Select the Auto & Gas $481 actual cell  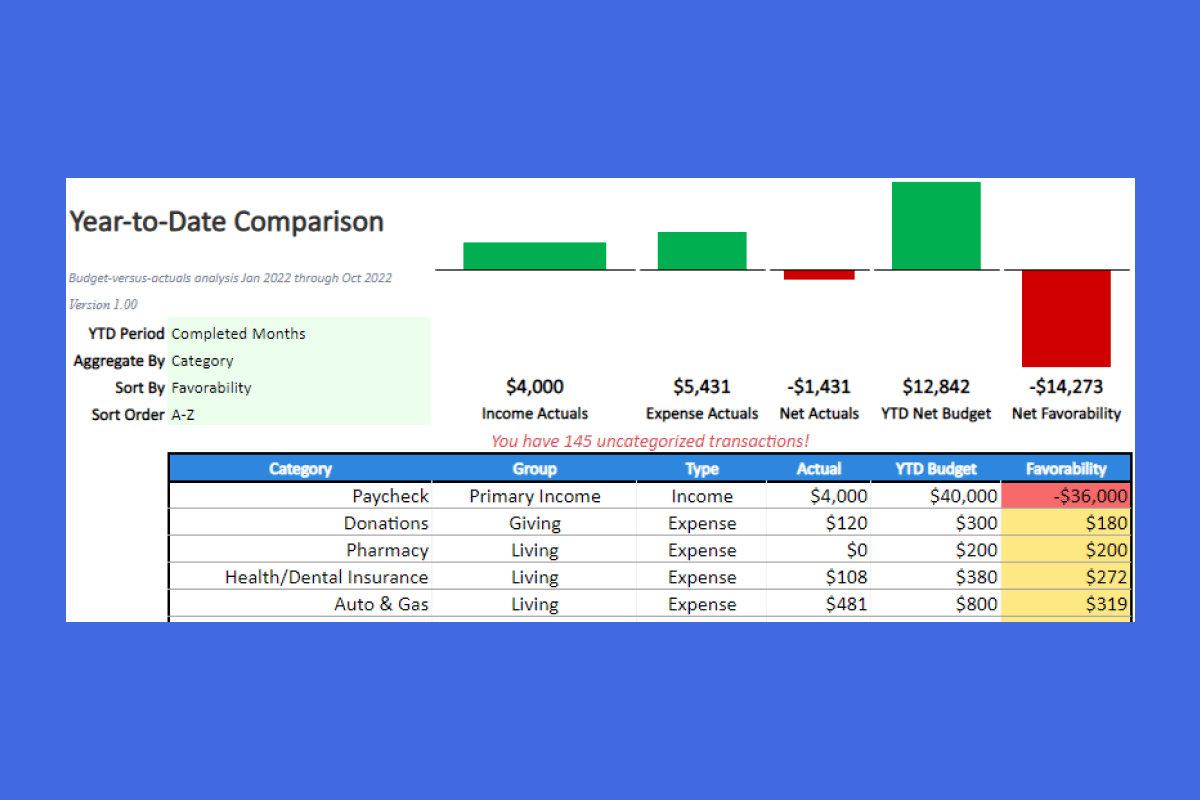click(x=818, y=604)
